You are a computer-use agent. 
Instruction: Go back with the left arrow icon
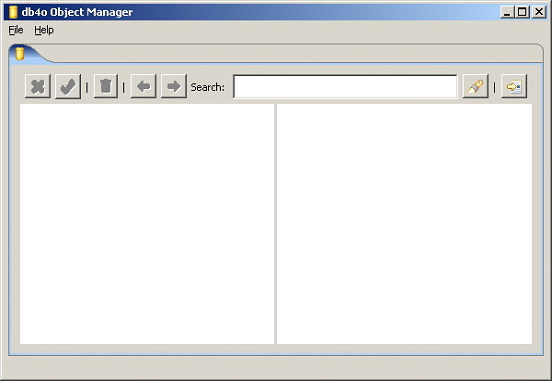pyautogui.click(x=143, y=86)
